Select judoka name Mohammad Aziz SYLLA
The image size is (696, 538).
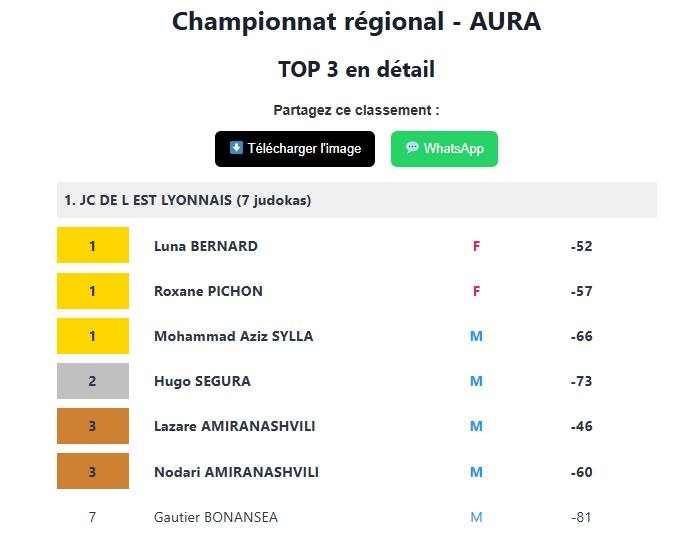click(233, 336)
